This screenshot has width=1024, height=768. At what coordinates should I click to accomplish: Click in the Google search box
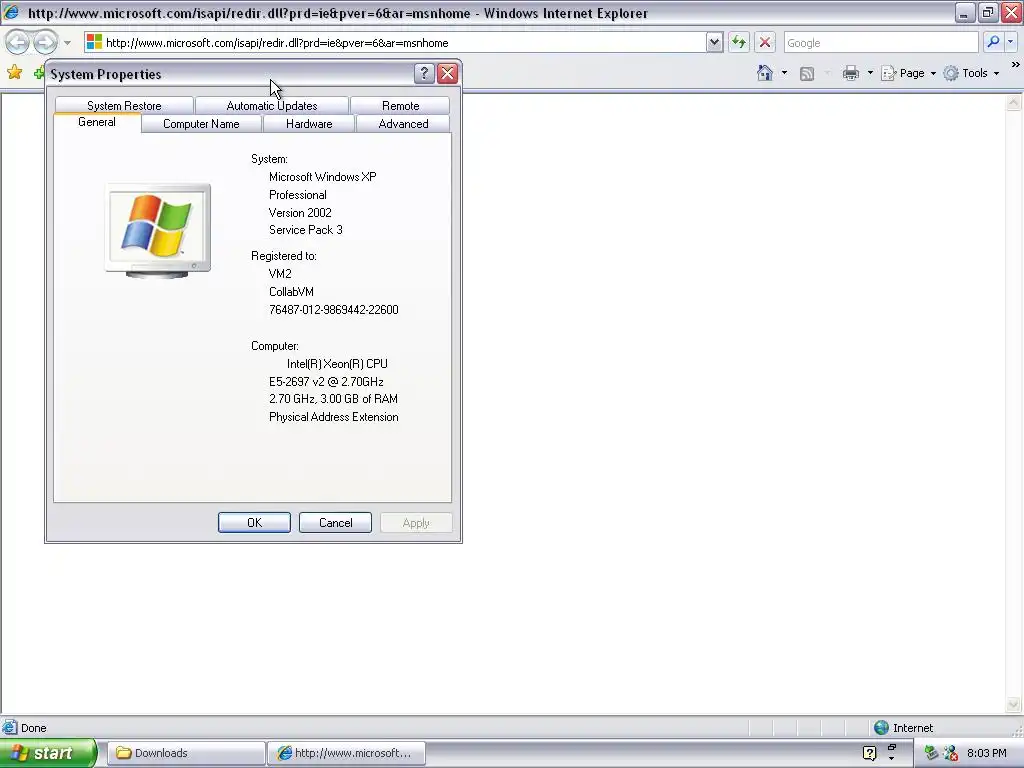point(881,42)
